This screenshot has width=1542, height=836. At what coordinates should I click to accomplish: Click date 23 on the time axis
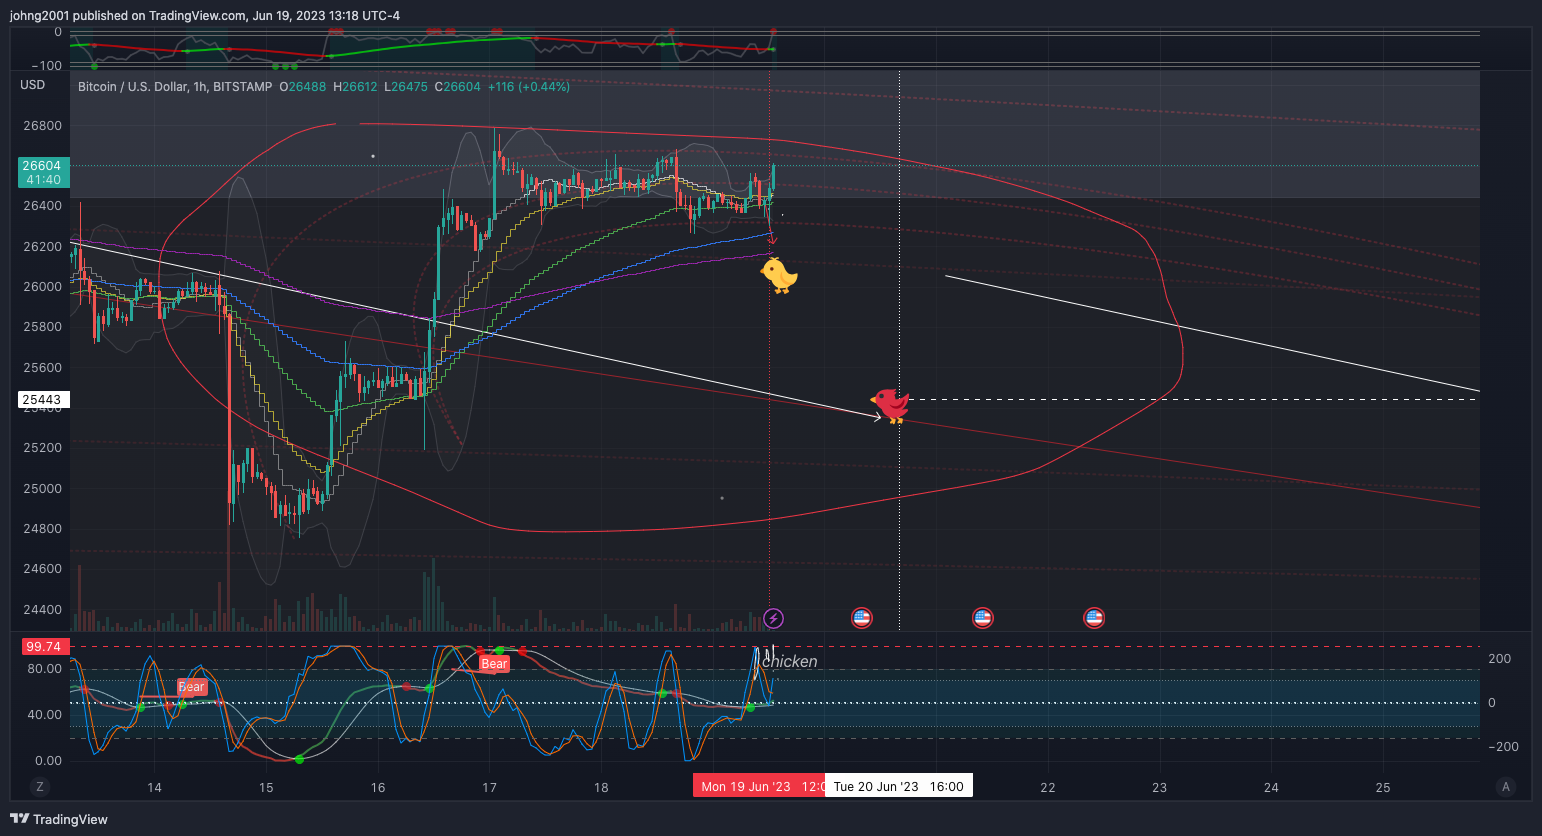[x=1159, y=787]
